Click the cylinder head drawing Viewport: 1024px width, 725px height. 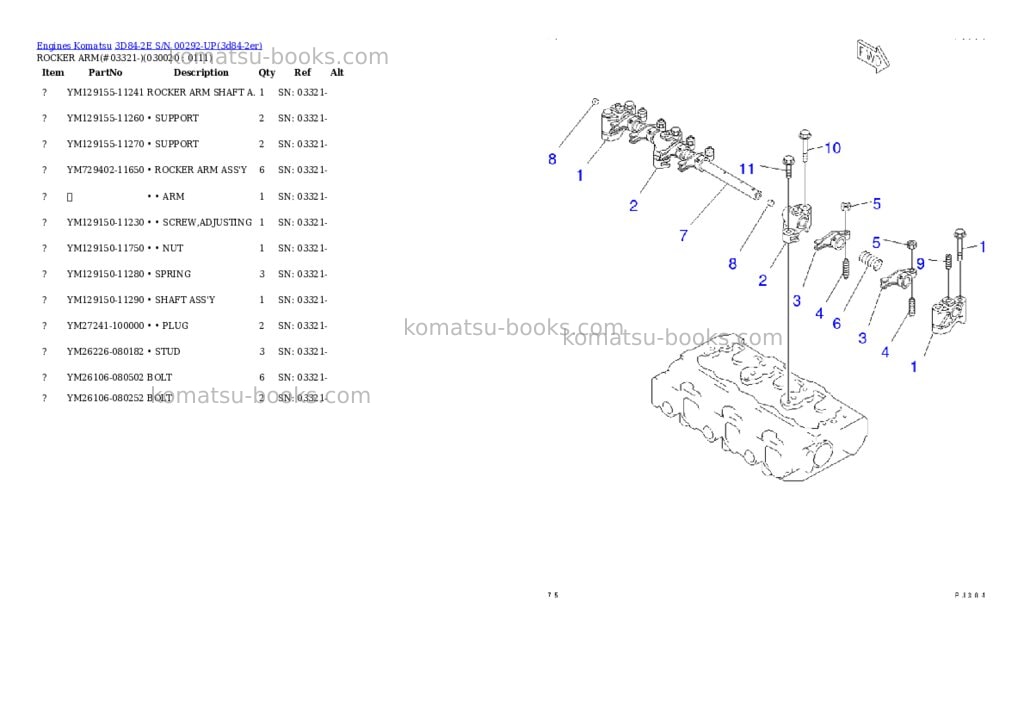[760, 406]
